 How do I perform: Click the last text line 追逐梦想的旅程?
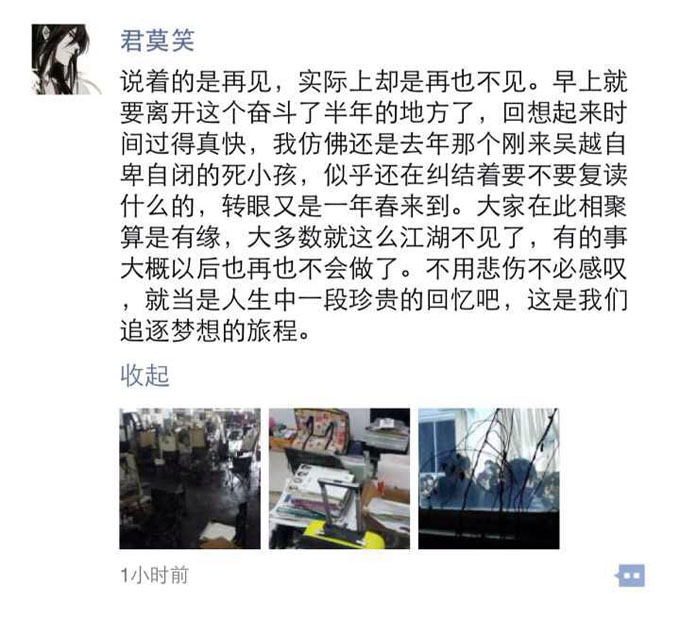coord(216,331)
